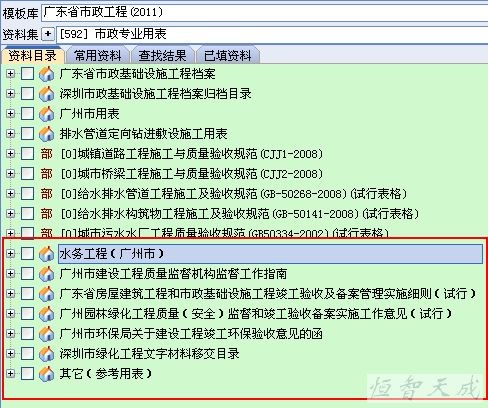This screenshot has height=408, width=488.
Task: Click house icon of 排水管道定向钻进敷设施工用表
Action: (x=46, y=134)
